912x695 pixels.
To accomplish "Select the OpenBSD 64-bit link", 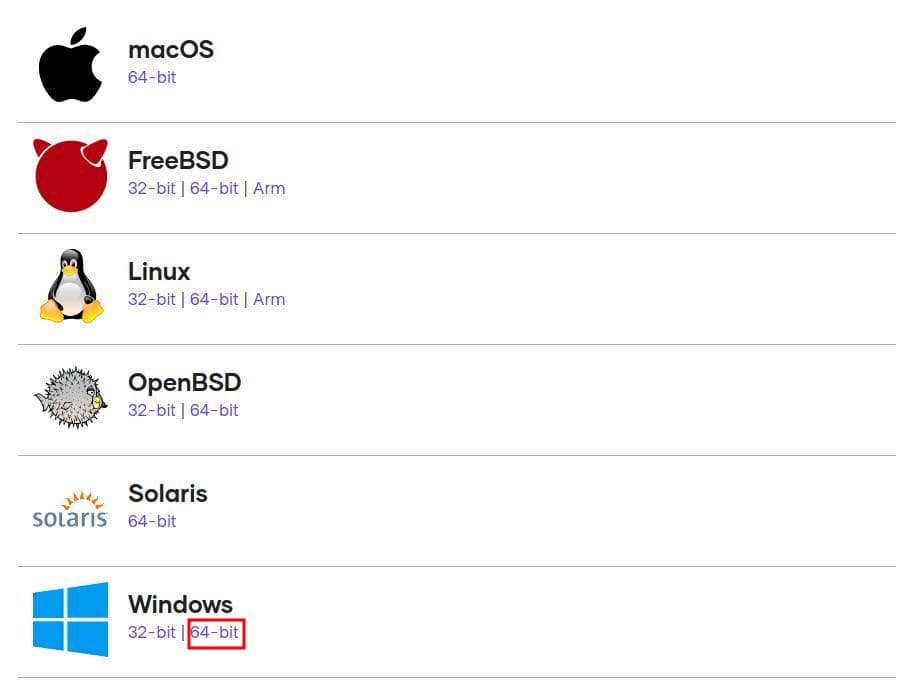I will [x=214, y=410].
